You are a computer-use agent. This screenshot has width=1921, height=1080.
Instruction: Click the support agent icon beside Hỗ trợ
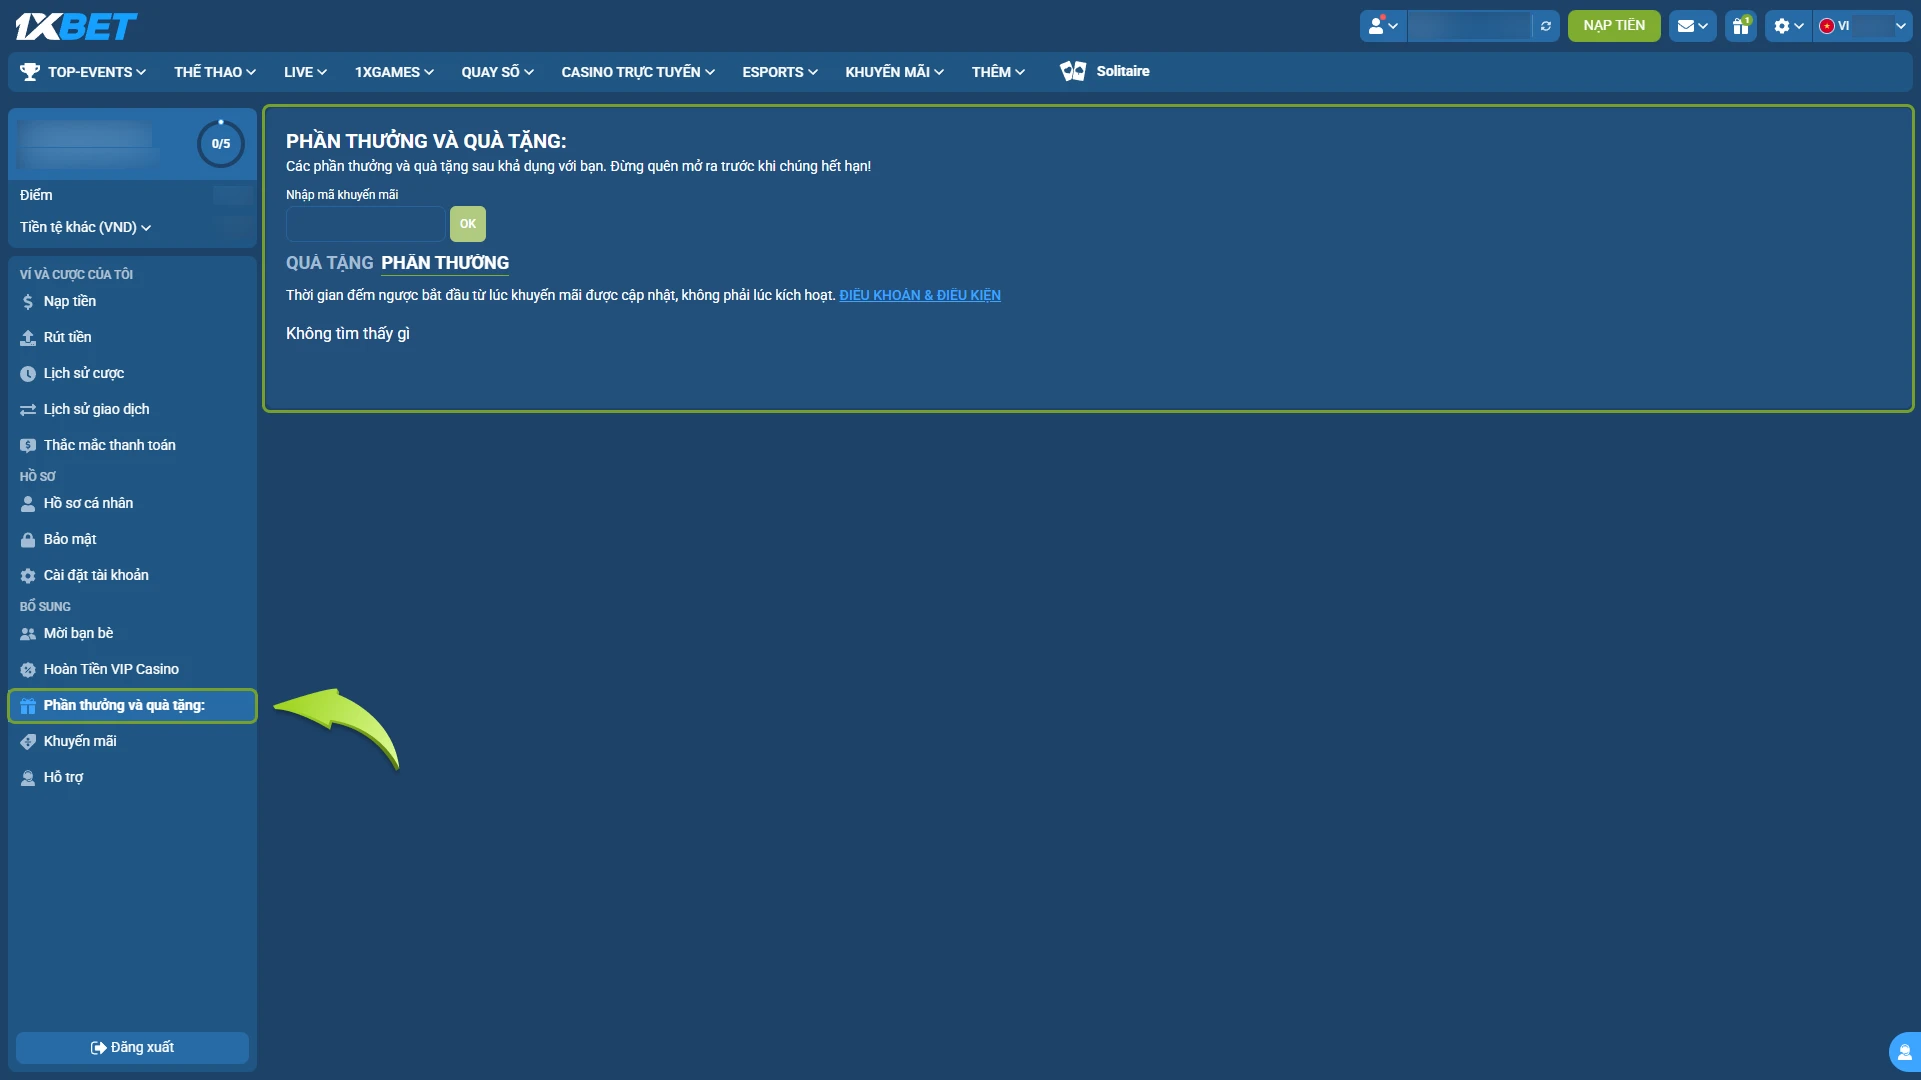[x=28, y=778]
